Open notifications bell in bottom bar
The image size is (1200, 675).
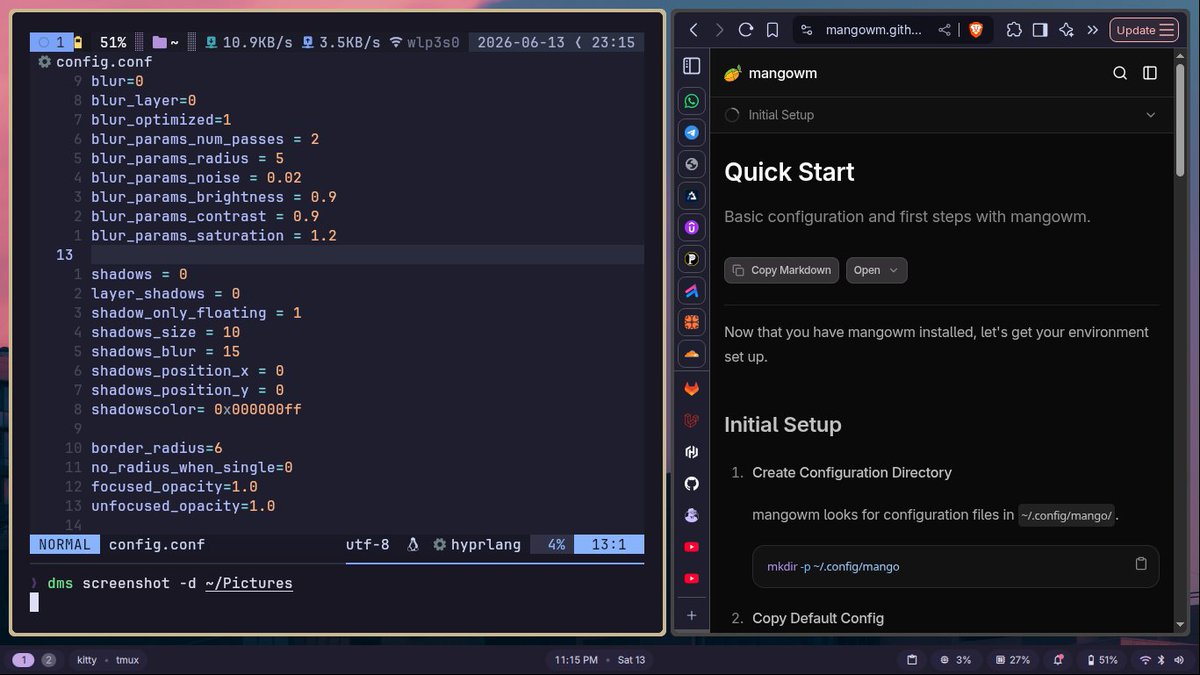pyautogui.click(x=1058, y=660)
